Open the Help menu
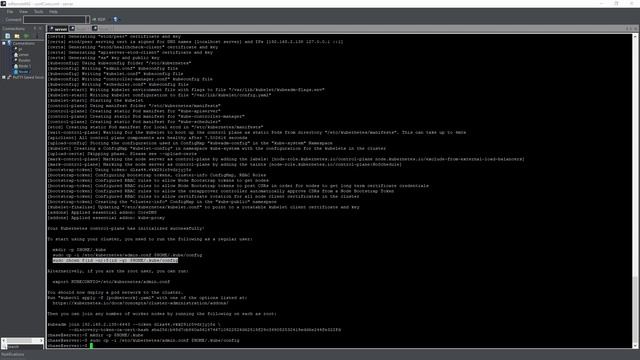The image size is (640, 360). [x=53, y=12]
